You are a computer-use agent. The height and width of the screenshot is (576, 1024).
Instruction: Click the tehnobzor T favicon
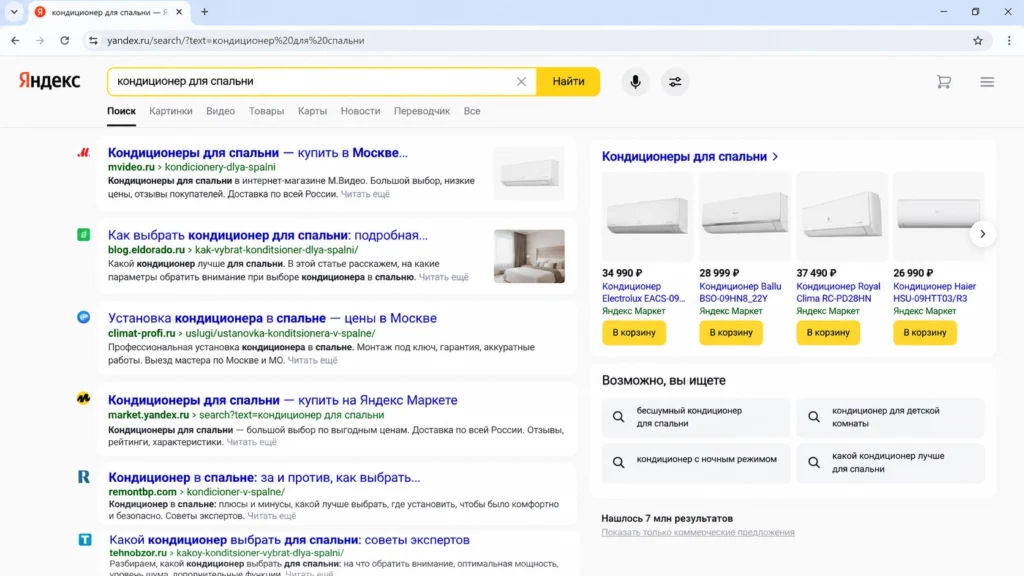coord(85,539)
